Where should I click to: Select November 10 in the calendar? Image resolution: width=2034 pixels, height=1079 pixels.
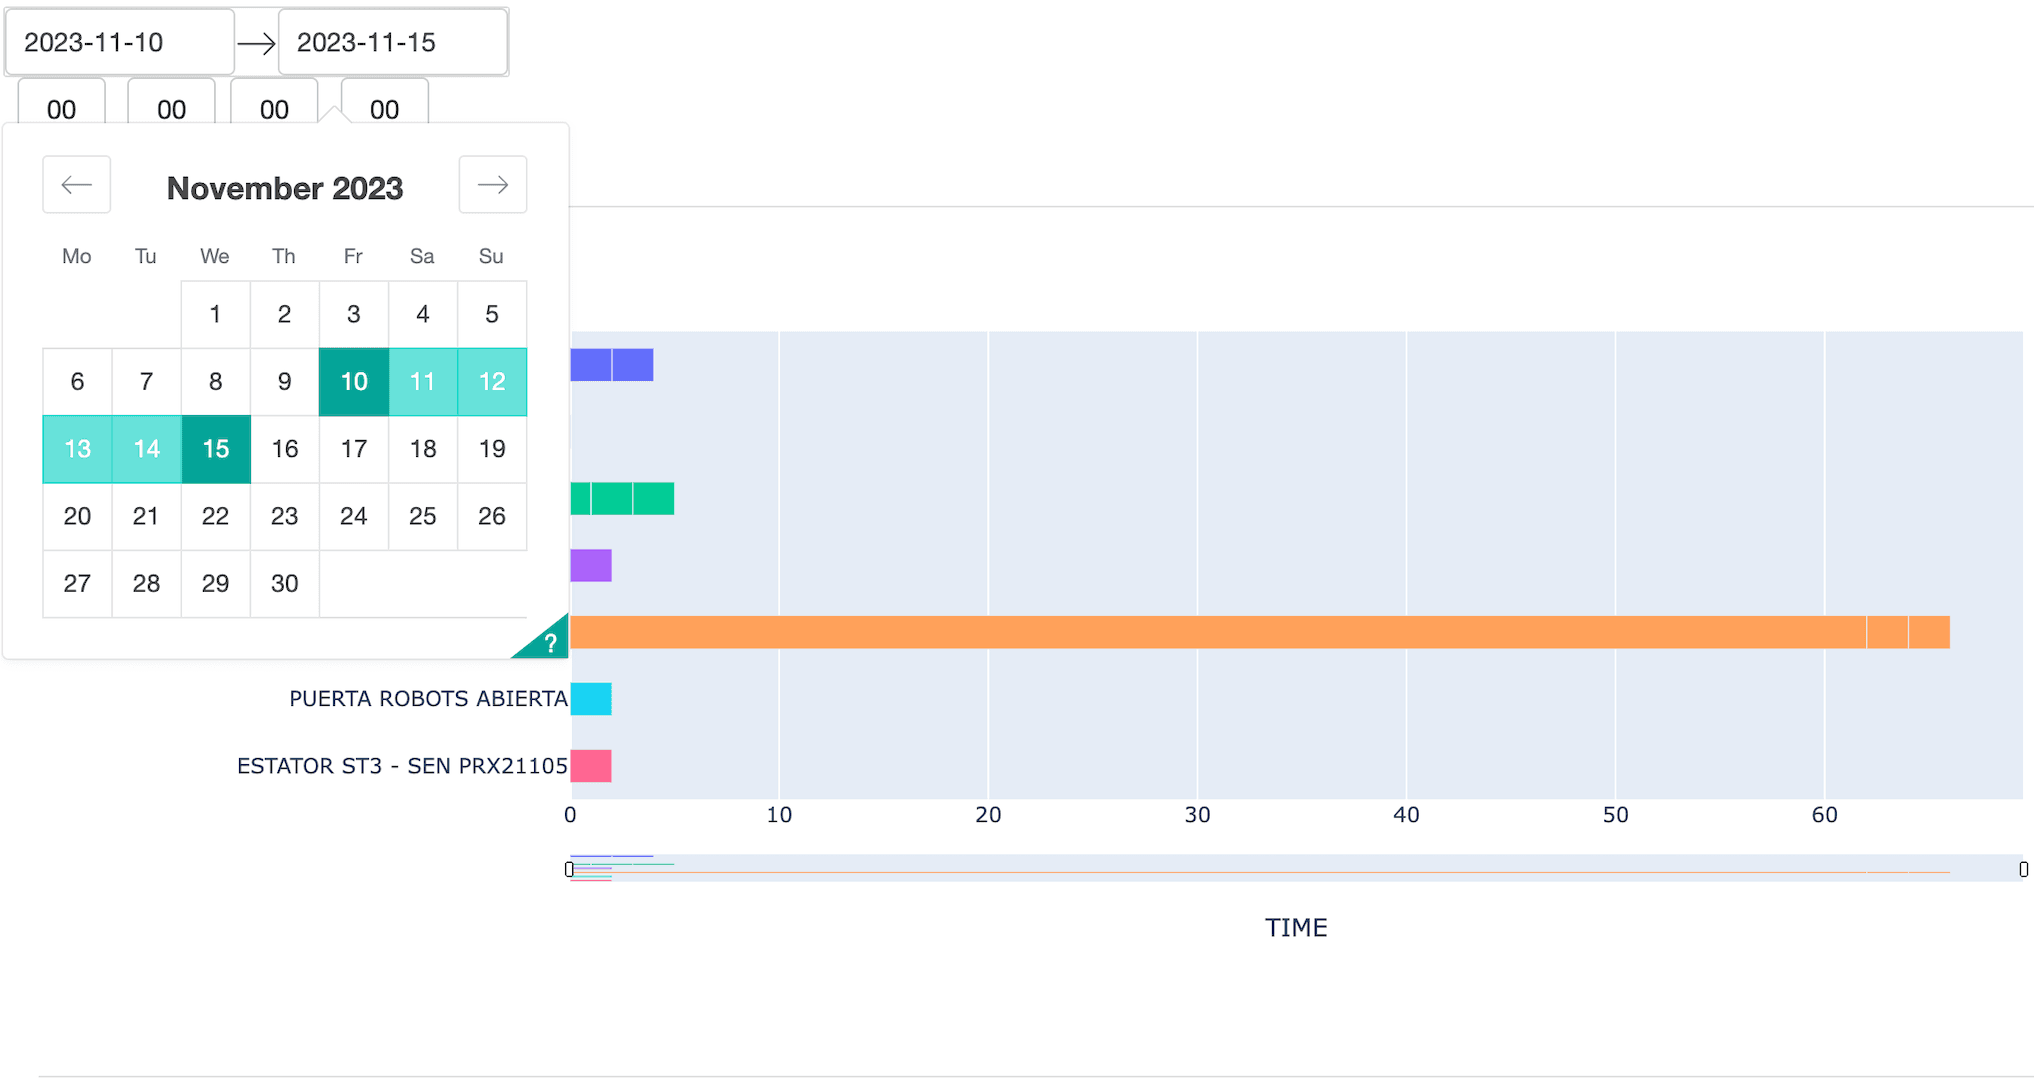(353, 382)
